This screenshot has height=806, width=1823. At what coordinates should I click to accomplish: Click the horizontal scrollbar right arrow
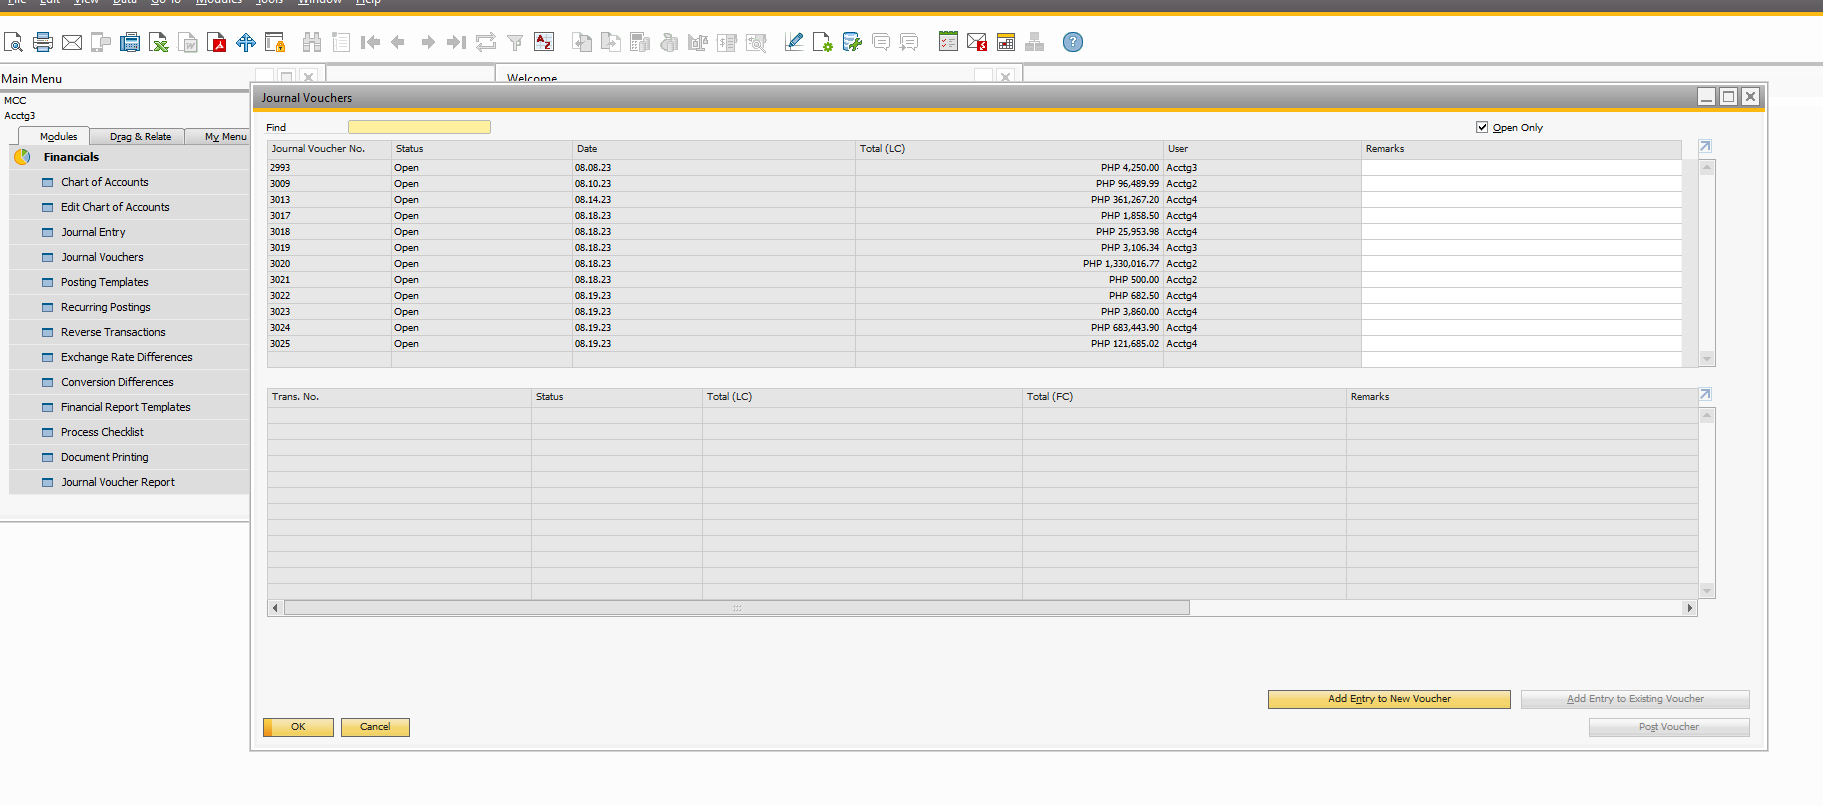1690,608
